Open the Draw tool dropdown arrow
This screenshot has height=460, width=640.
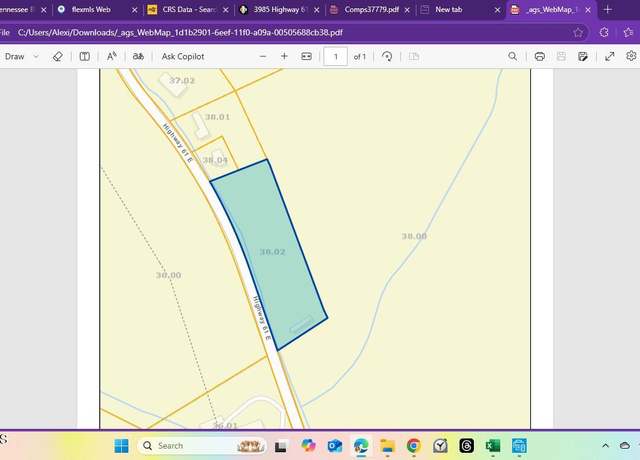tap(36, 57)
